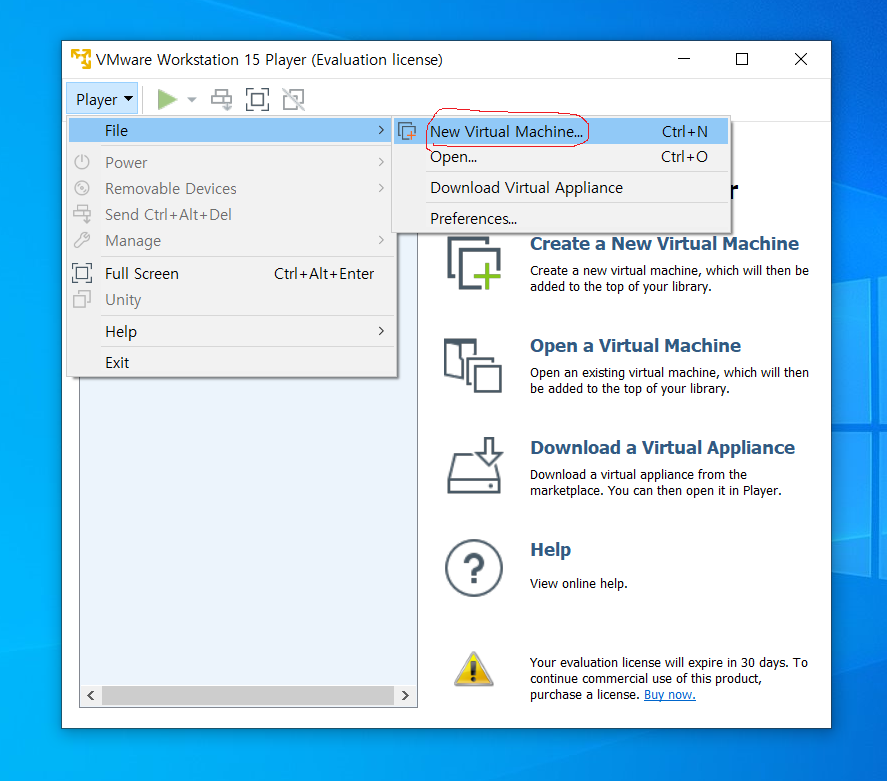The height and width of the screenshot is (781, 887).
Task: Click the Unity mode toolbar icon
Action: (294, 100)
